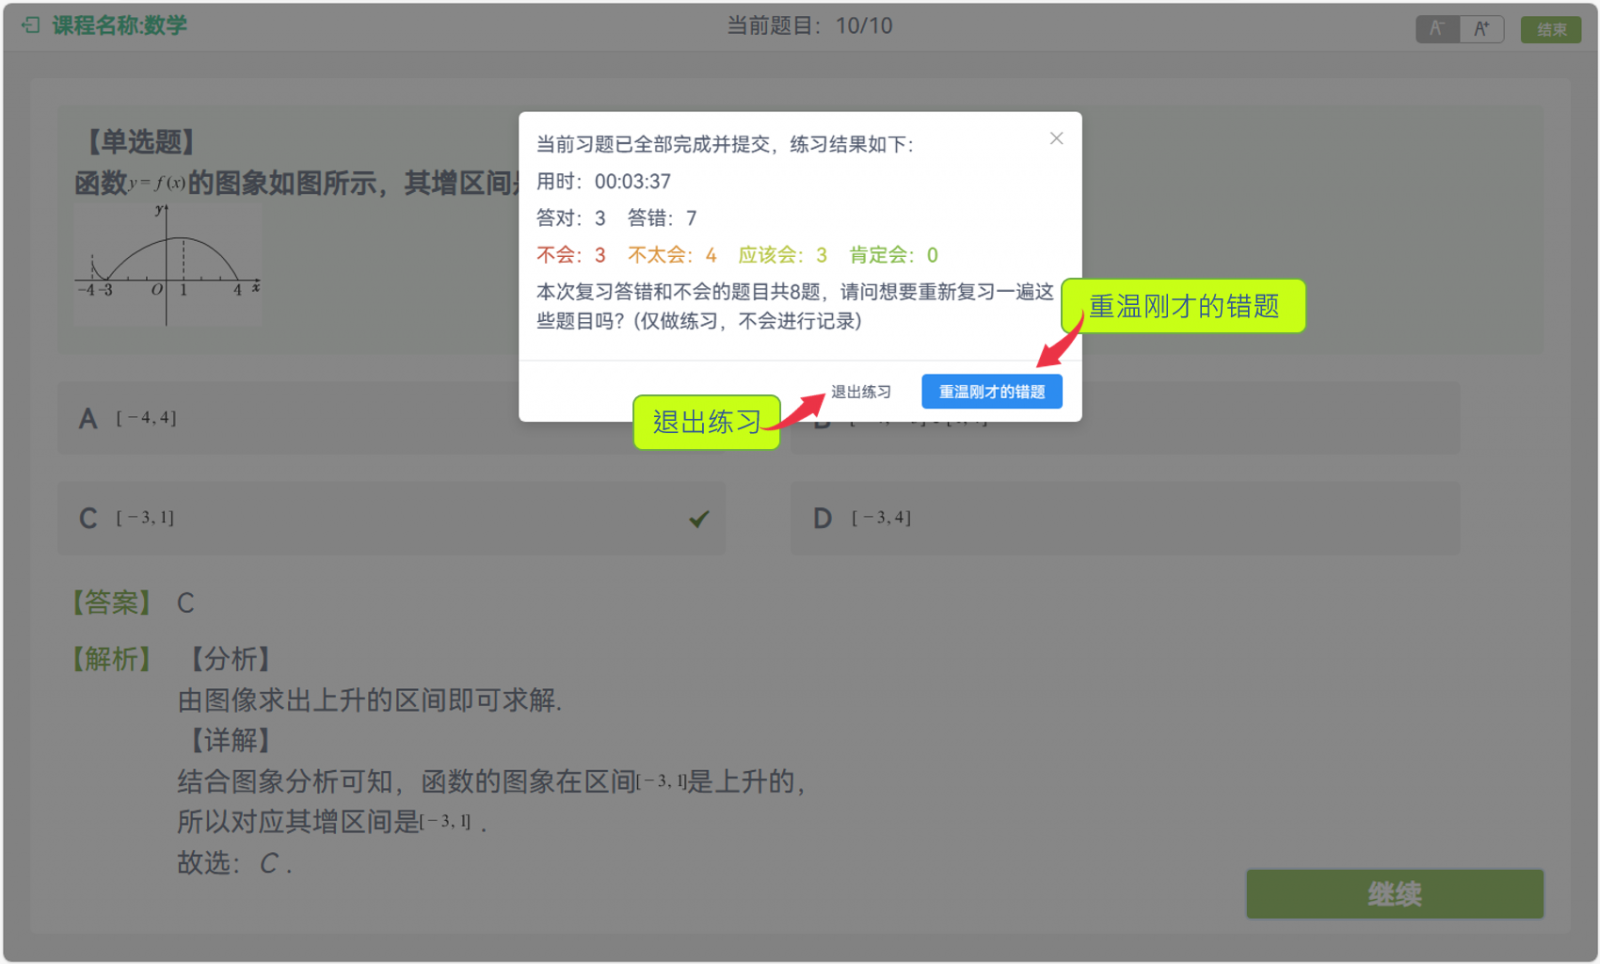Click the 当前题目 10/10 progress indicator
The height and width of the screenshot is (964, 1600).
click(x=809, y=26)
